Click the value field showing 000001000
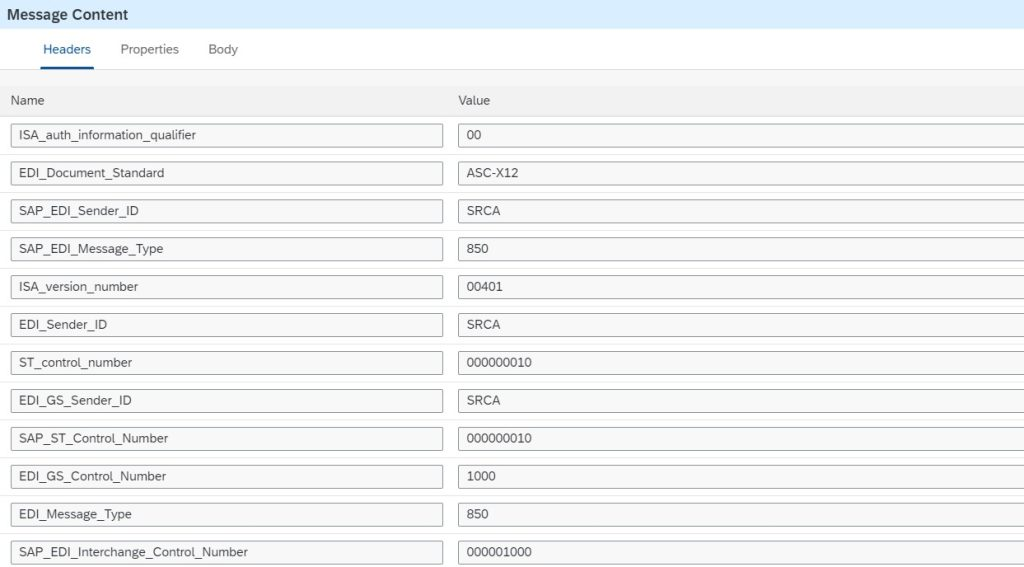 740,552
